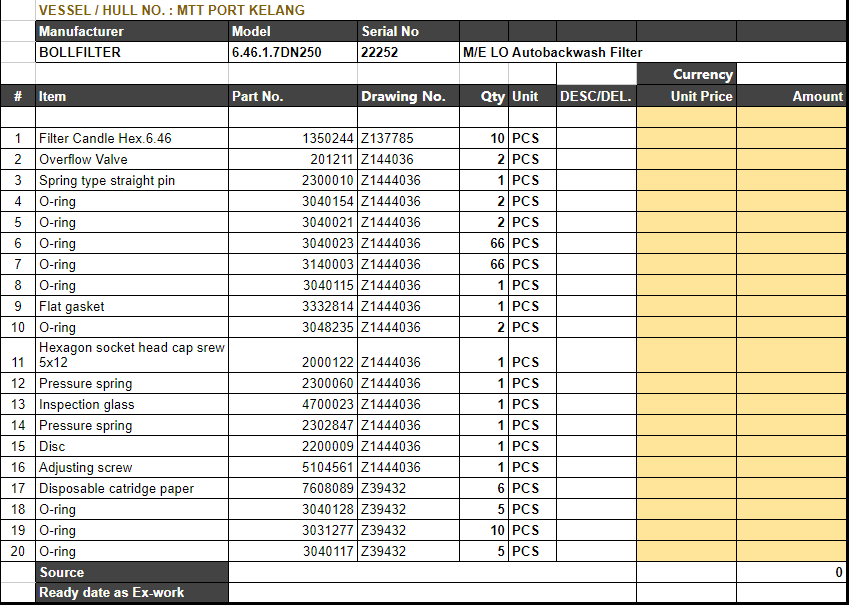Select the Unit Price column header
Screen dimensions: 850x606
(686, 96)
